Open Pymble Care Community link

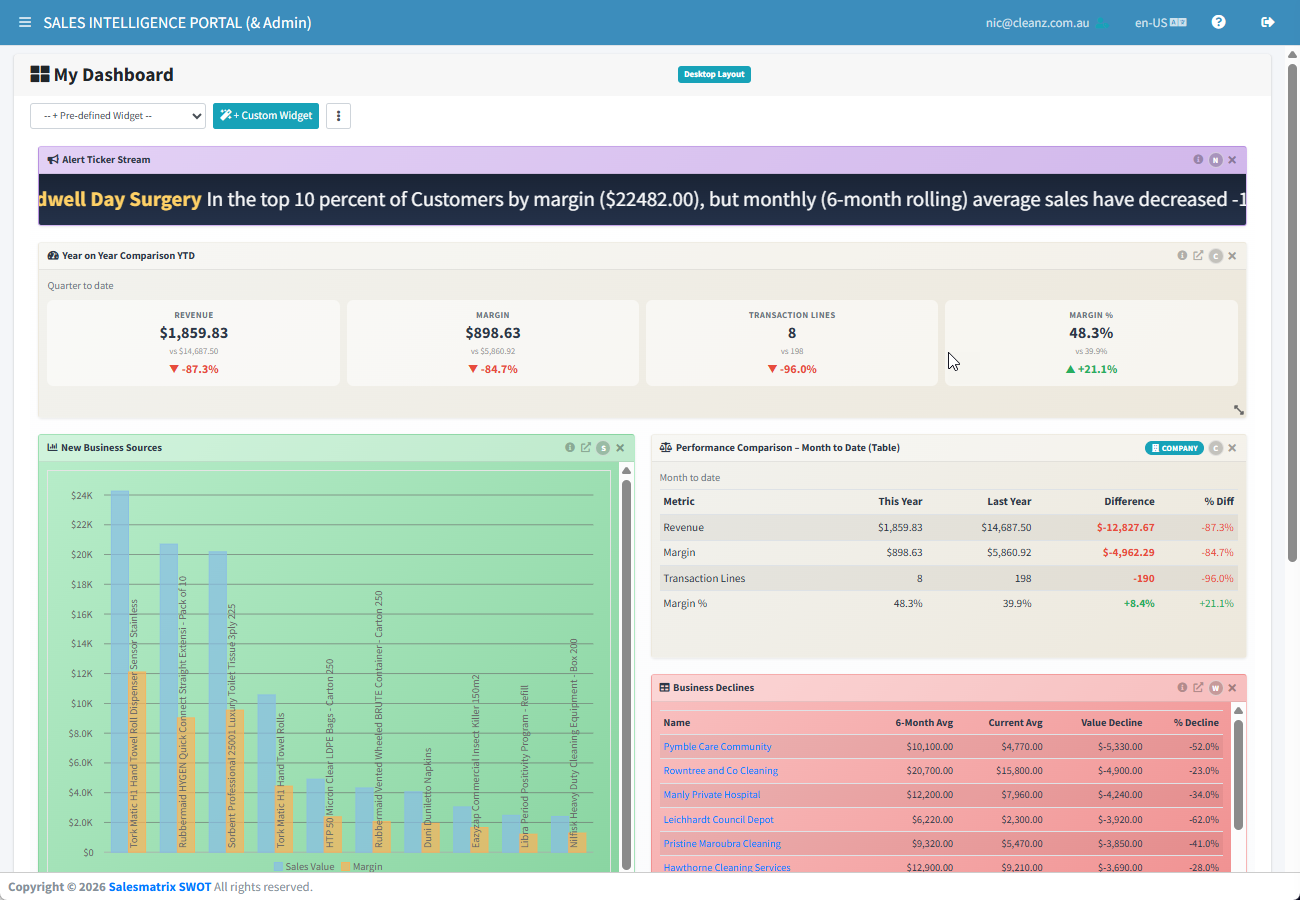[x=717, y=747]
